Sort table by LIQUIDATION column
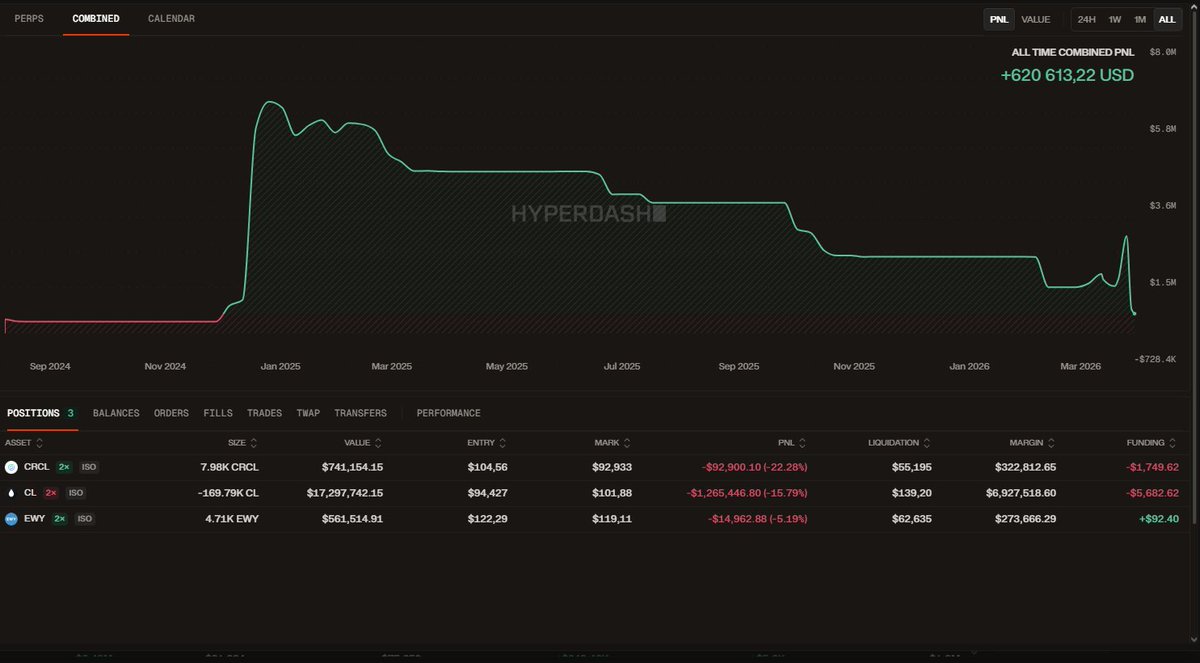The width and height of the screenshot is (1200, 663). click(901, 442)
